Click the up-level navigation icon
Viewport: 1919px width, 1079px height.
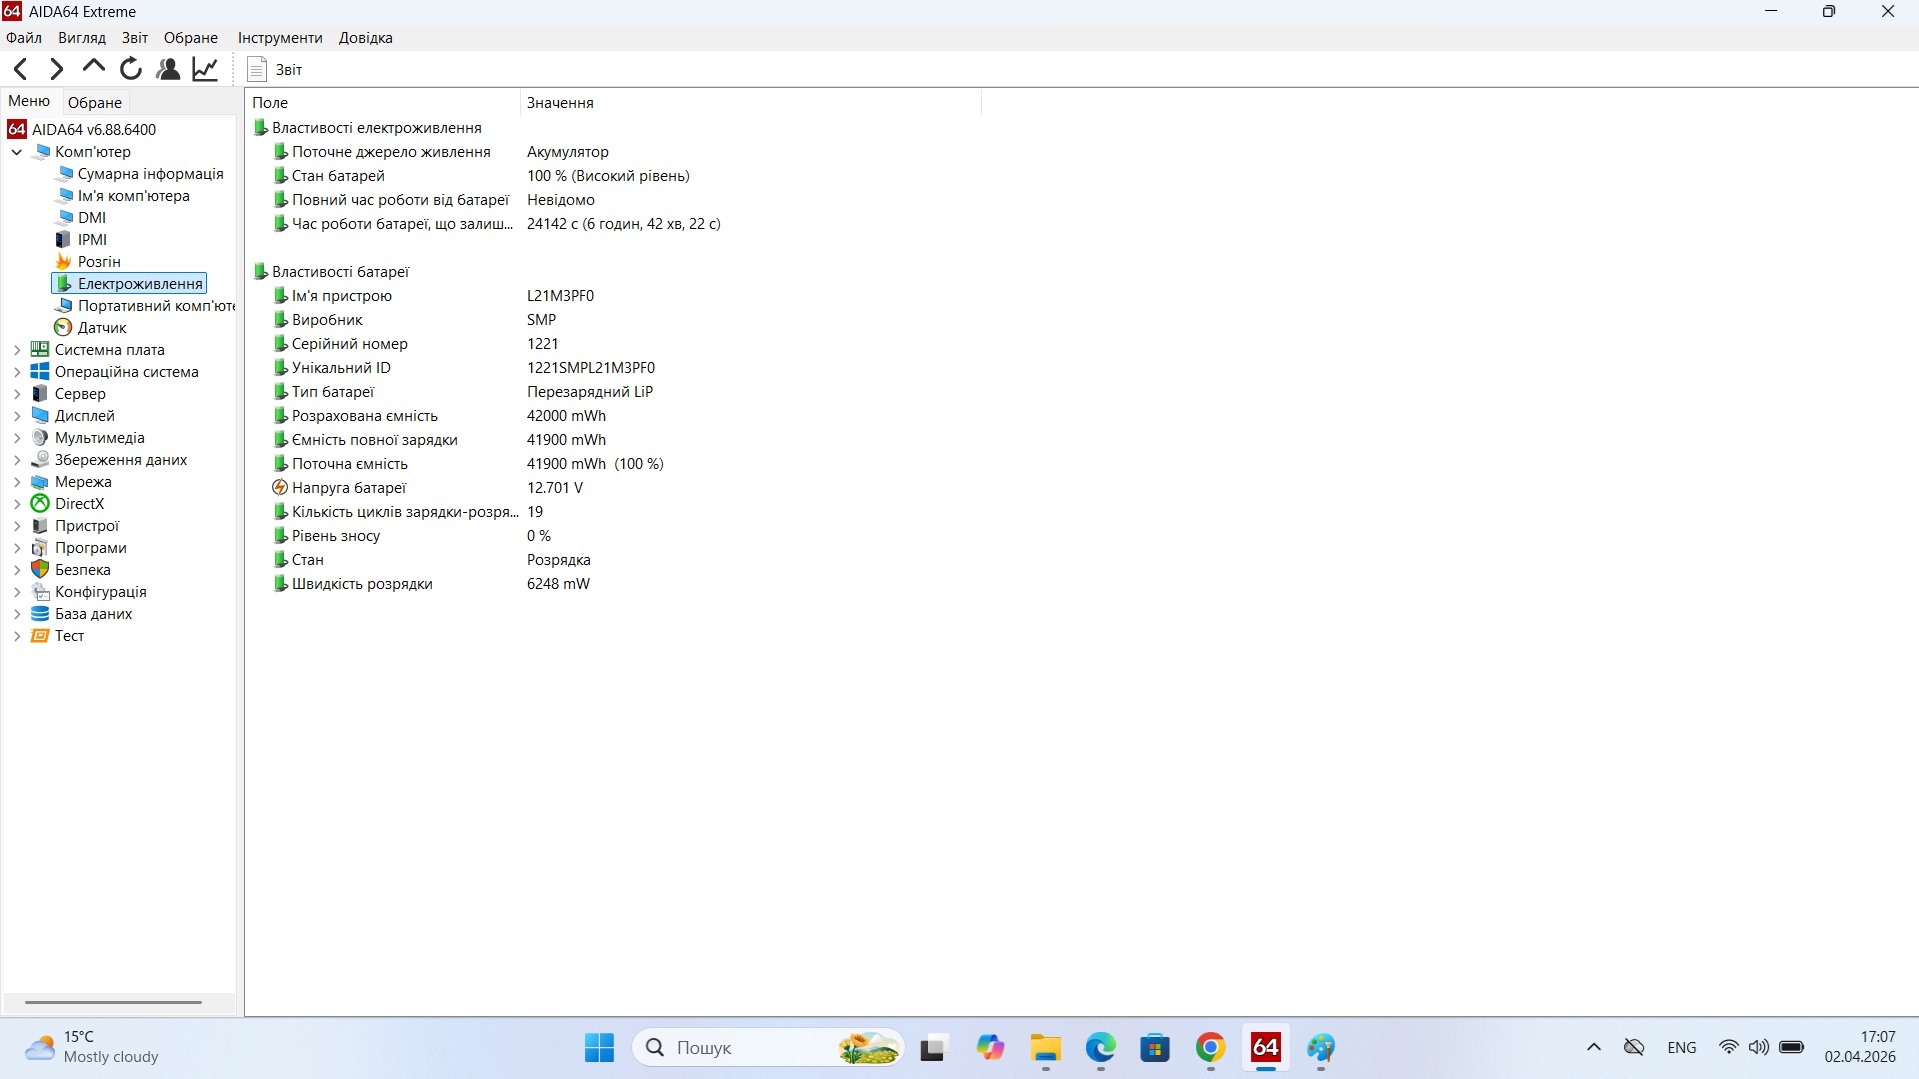coord(93,68)
